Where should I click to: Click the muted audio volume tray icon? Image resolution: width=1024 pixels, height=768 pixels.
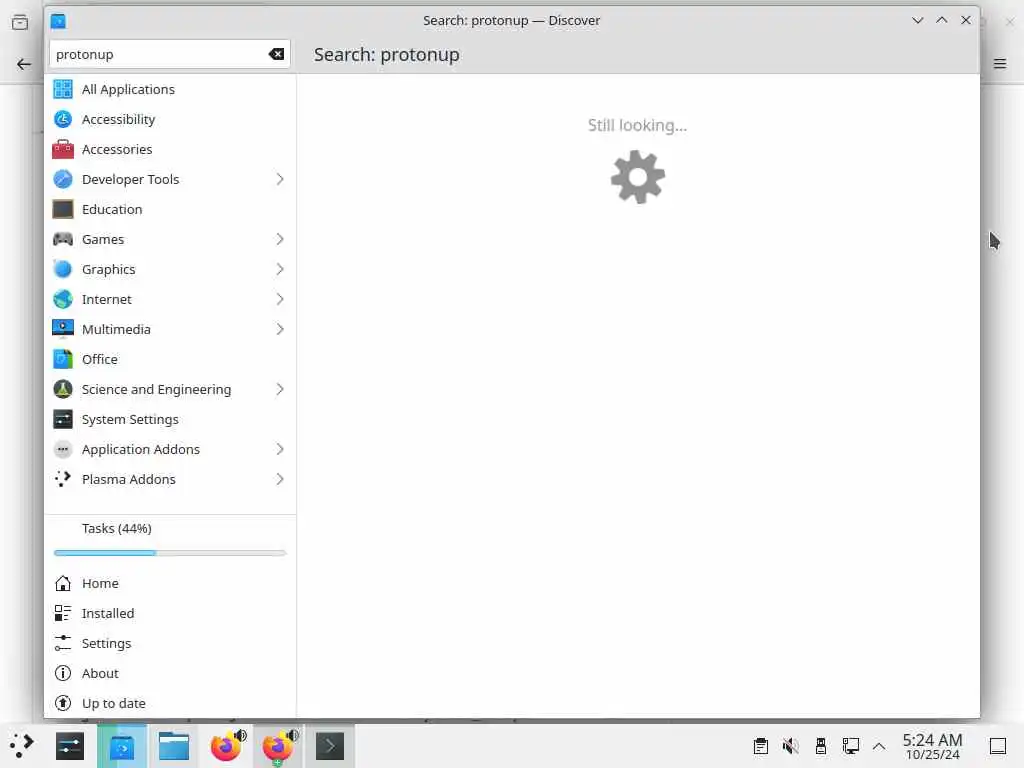790,746
